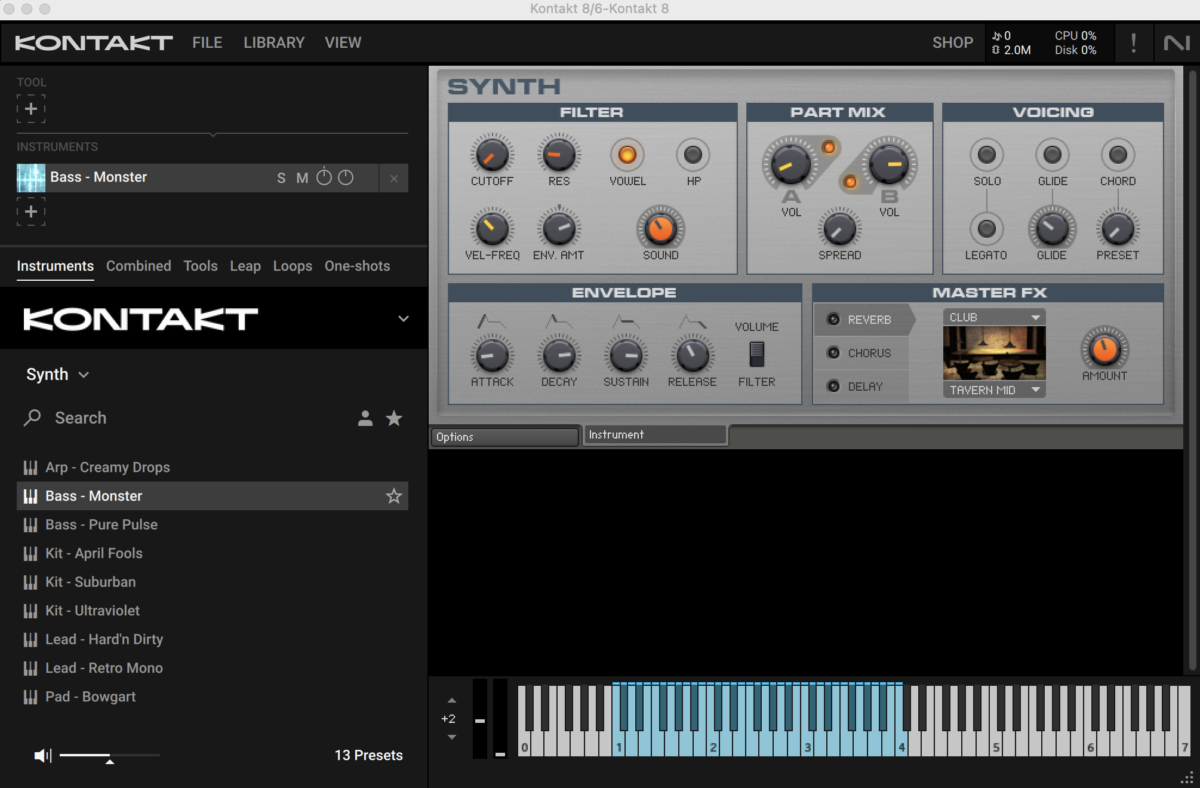Screen dimensions: 1200x788
Task: Add a tool with the plus box
Action: click(31, 109)
